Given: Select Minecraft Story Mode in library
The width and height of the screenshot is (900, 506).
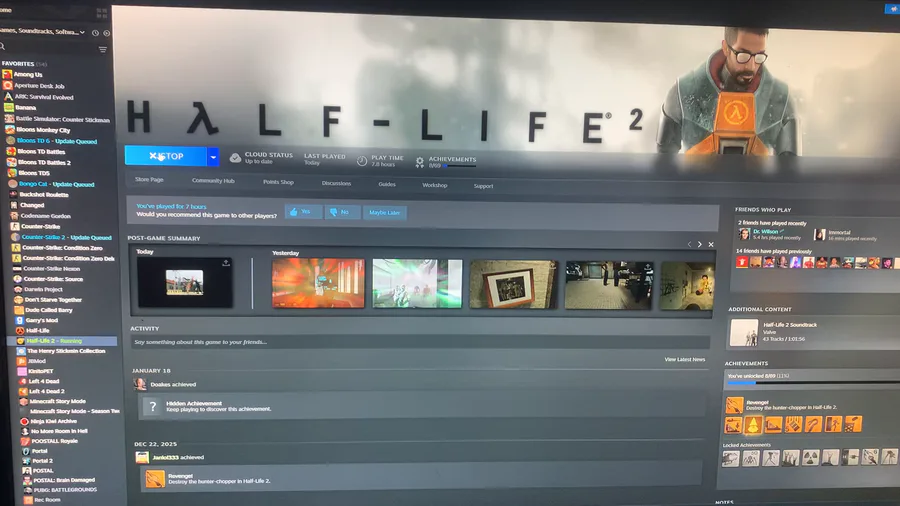Looking at the screenshot, I should click(x=57, y=401).
